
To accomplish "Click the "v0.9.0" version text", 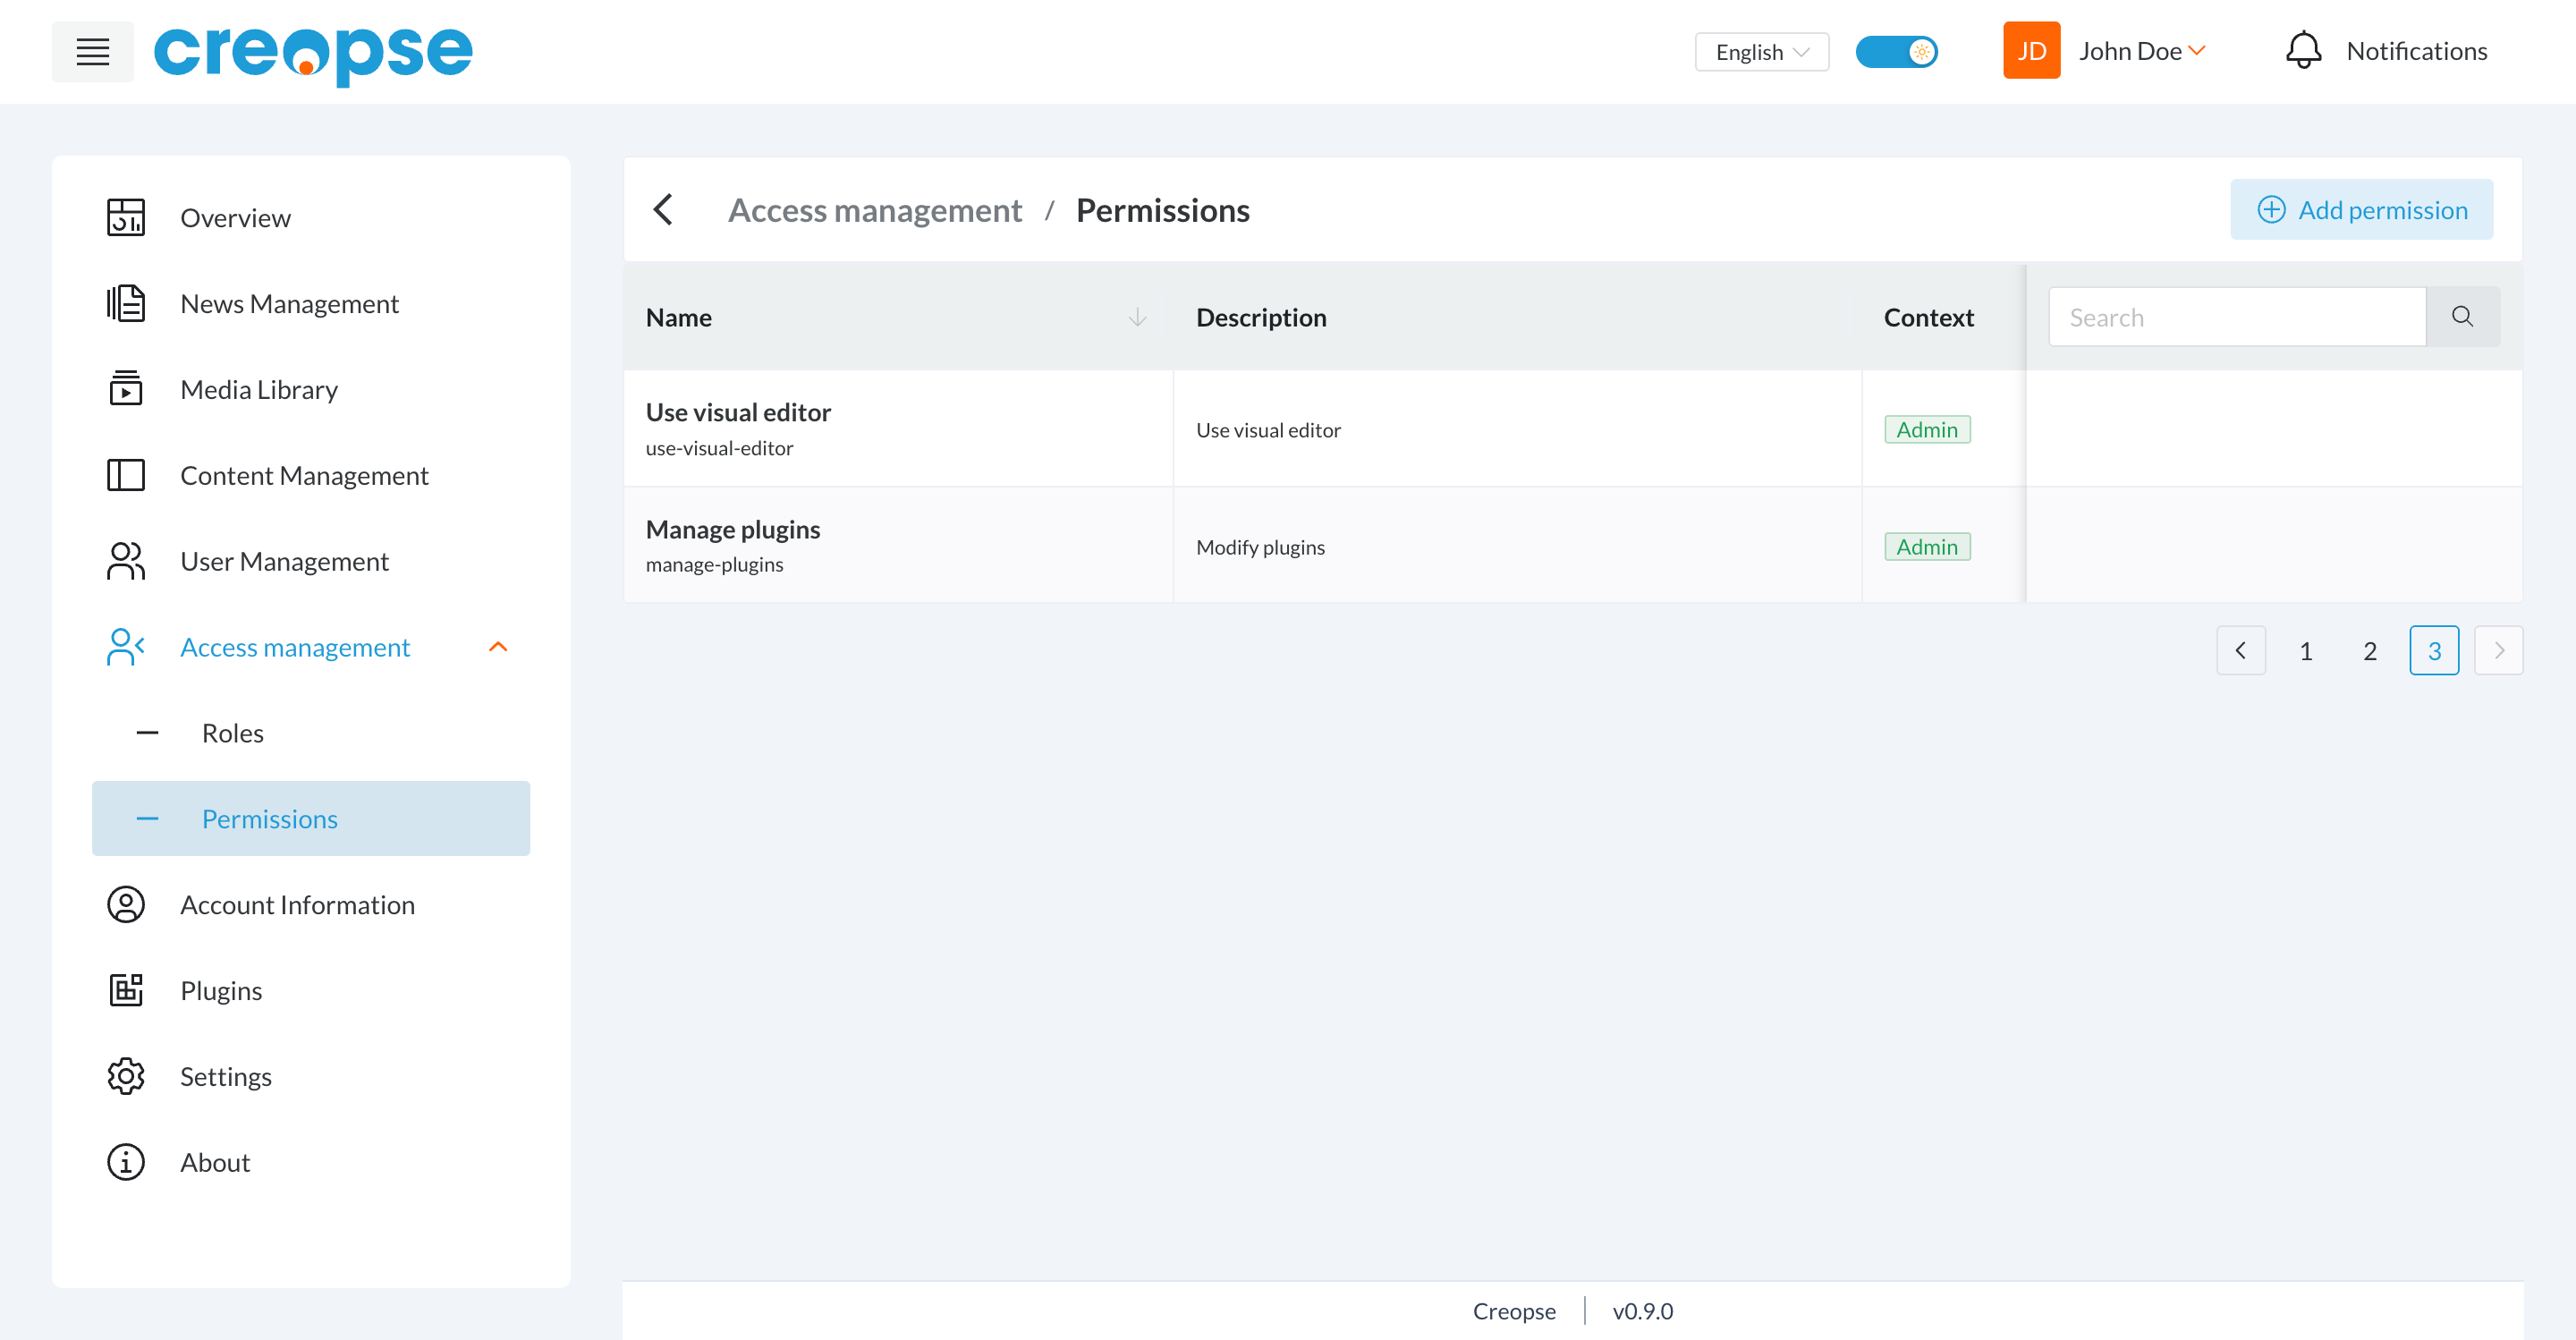I will 1642,1311.
